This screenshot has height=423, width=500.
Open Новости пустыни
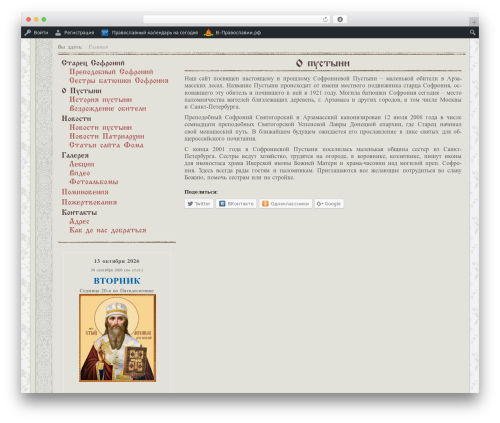tap(101, 127)
